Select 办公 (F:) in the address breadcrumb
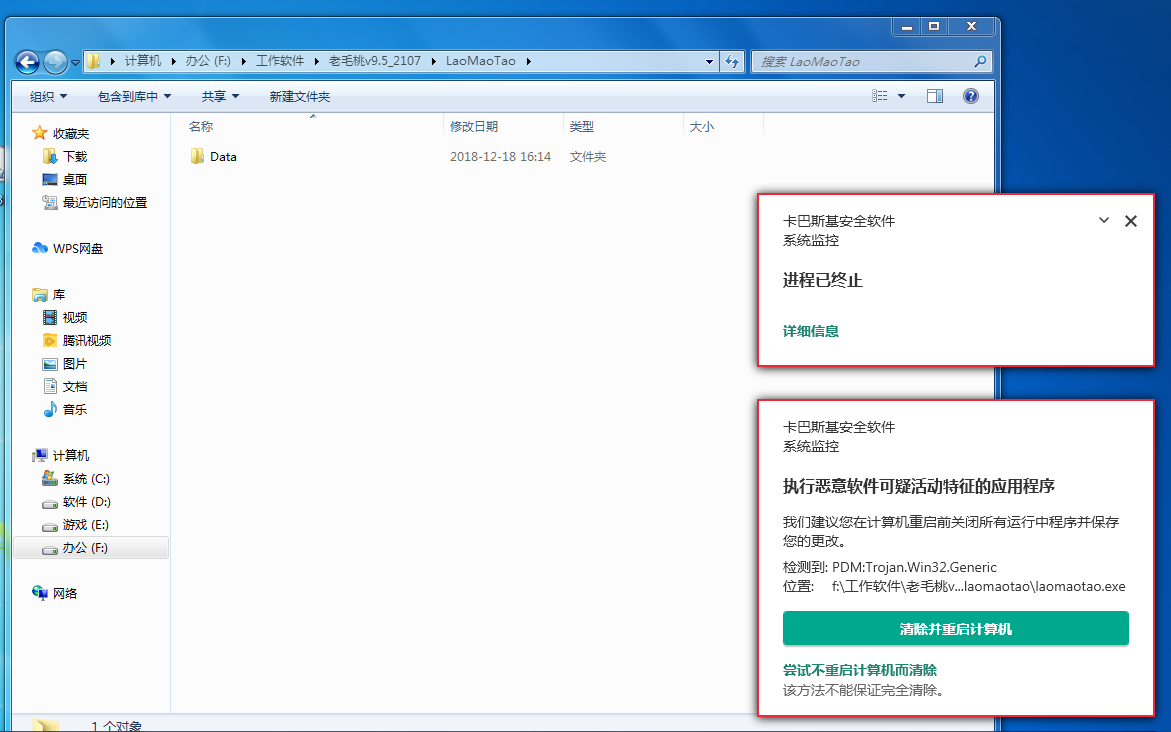The width and height of the screenshot is (1171, 732). [208, 61]
